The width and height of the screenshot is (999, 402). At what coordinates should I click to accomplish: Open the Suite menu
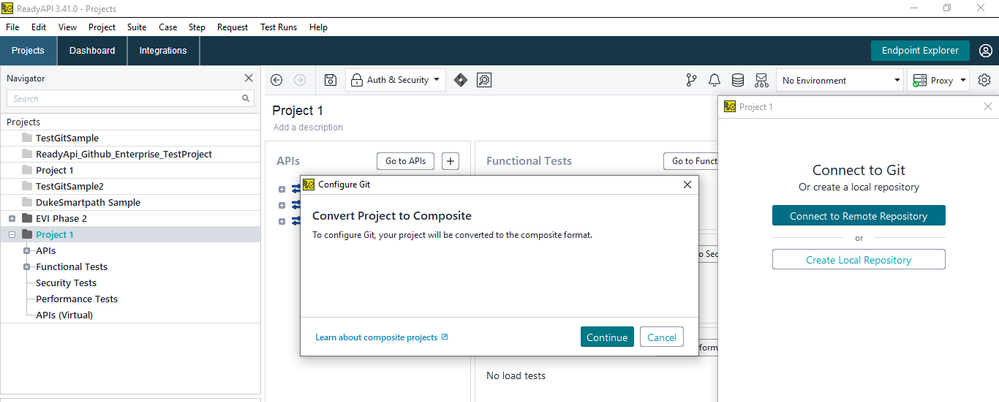(x=137, y=27)
